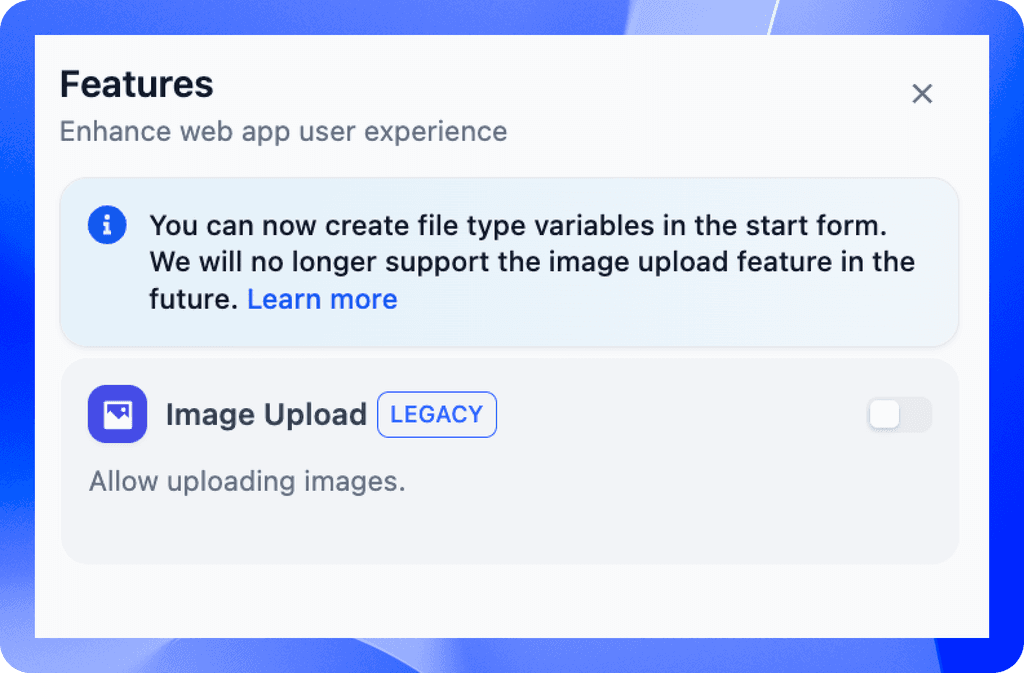Screen dimensions: 1024x673
Task: Click the LEGACY badge
Action: click(437, 414)
